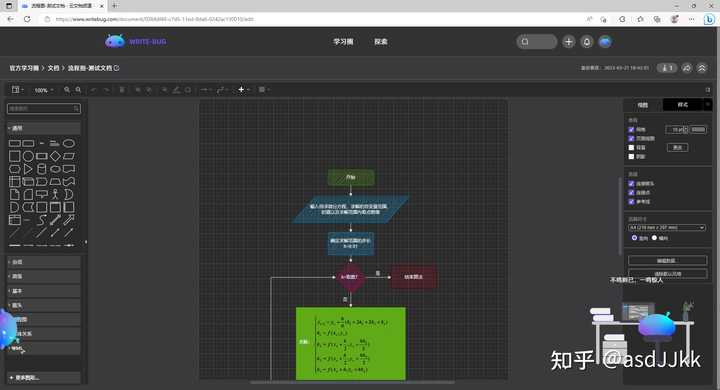720x390 pixels.
Task: Select the parallelogram shape in the General palette
Action: 69,156
